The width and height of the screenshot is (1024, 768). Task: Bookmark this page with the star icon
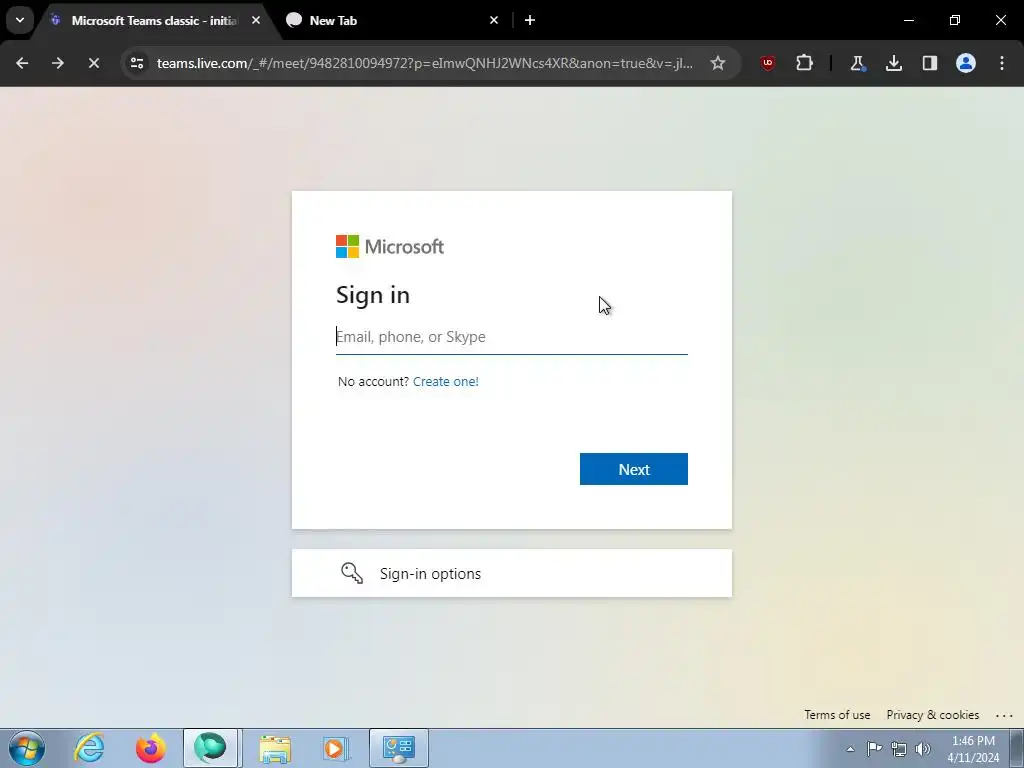point(718,63)
